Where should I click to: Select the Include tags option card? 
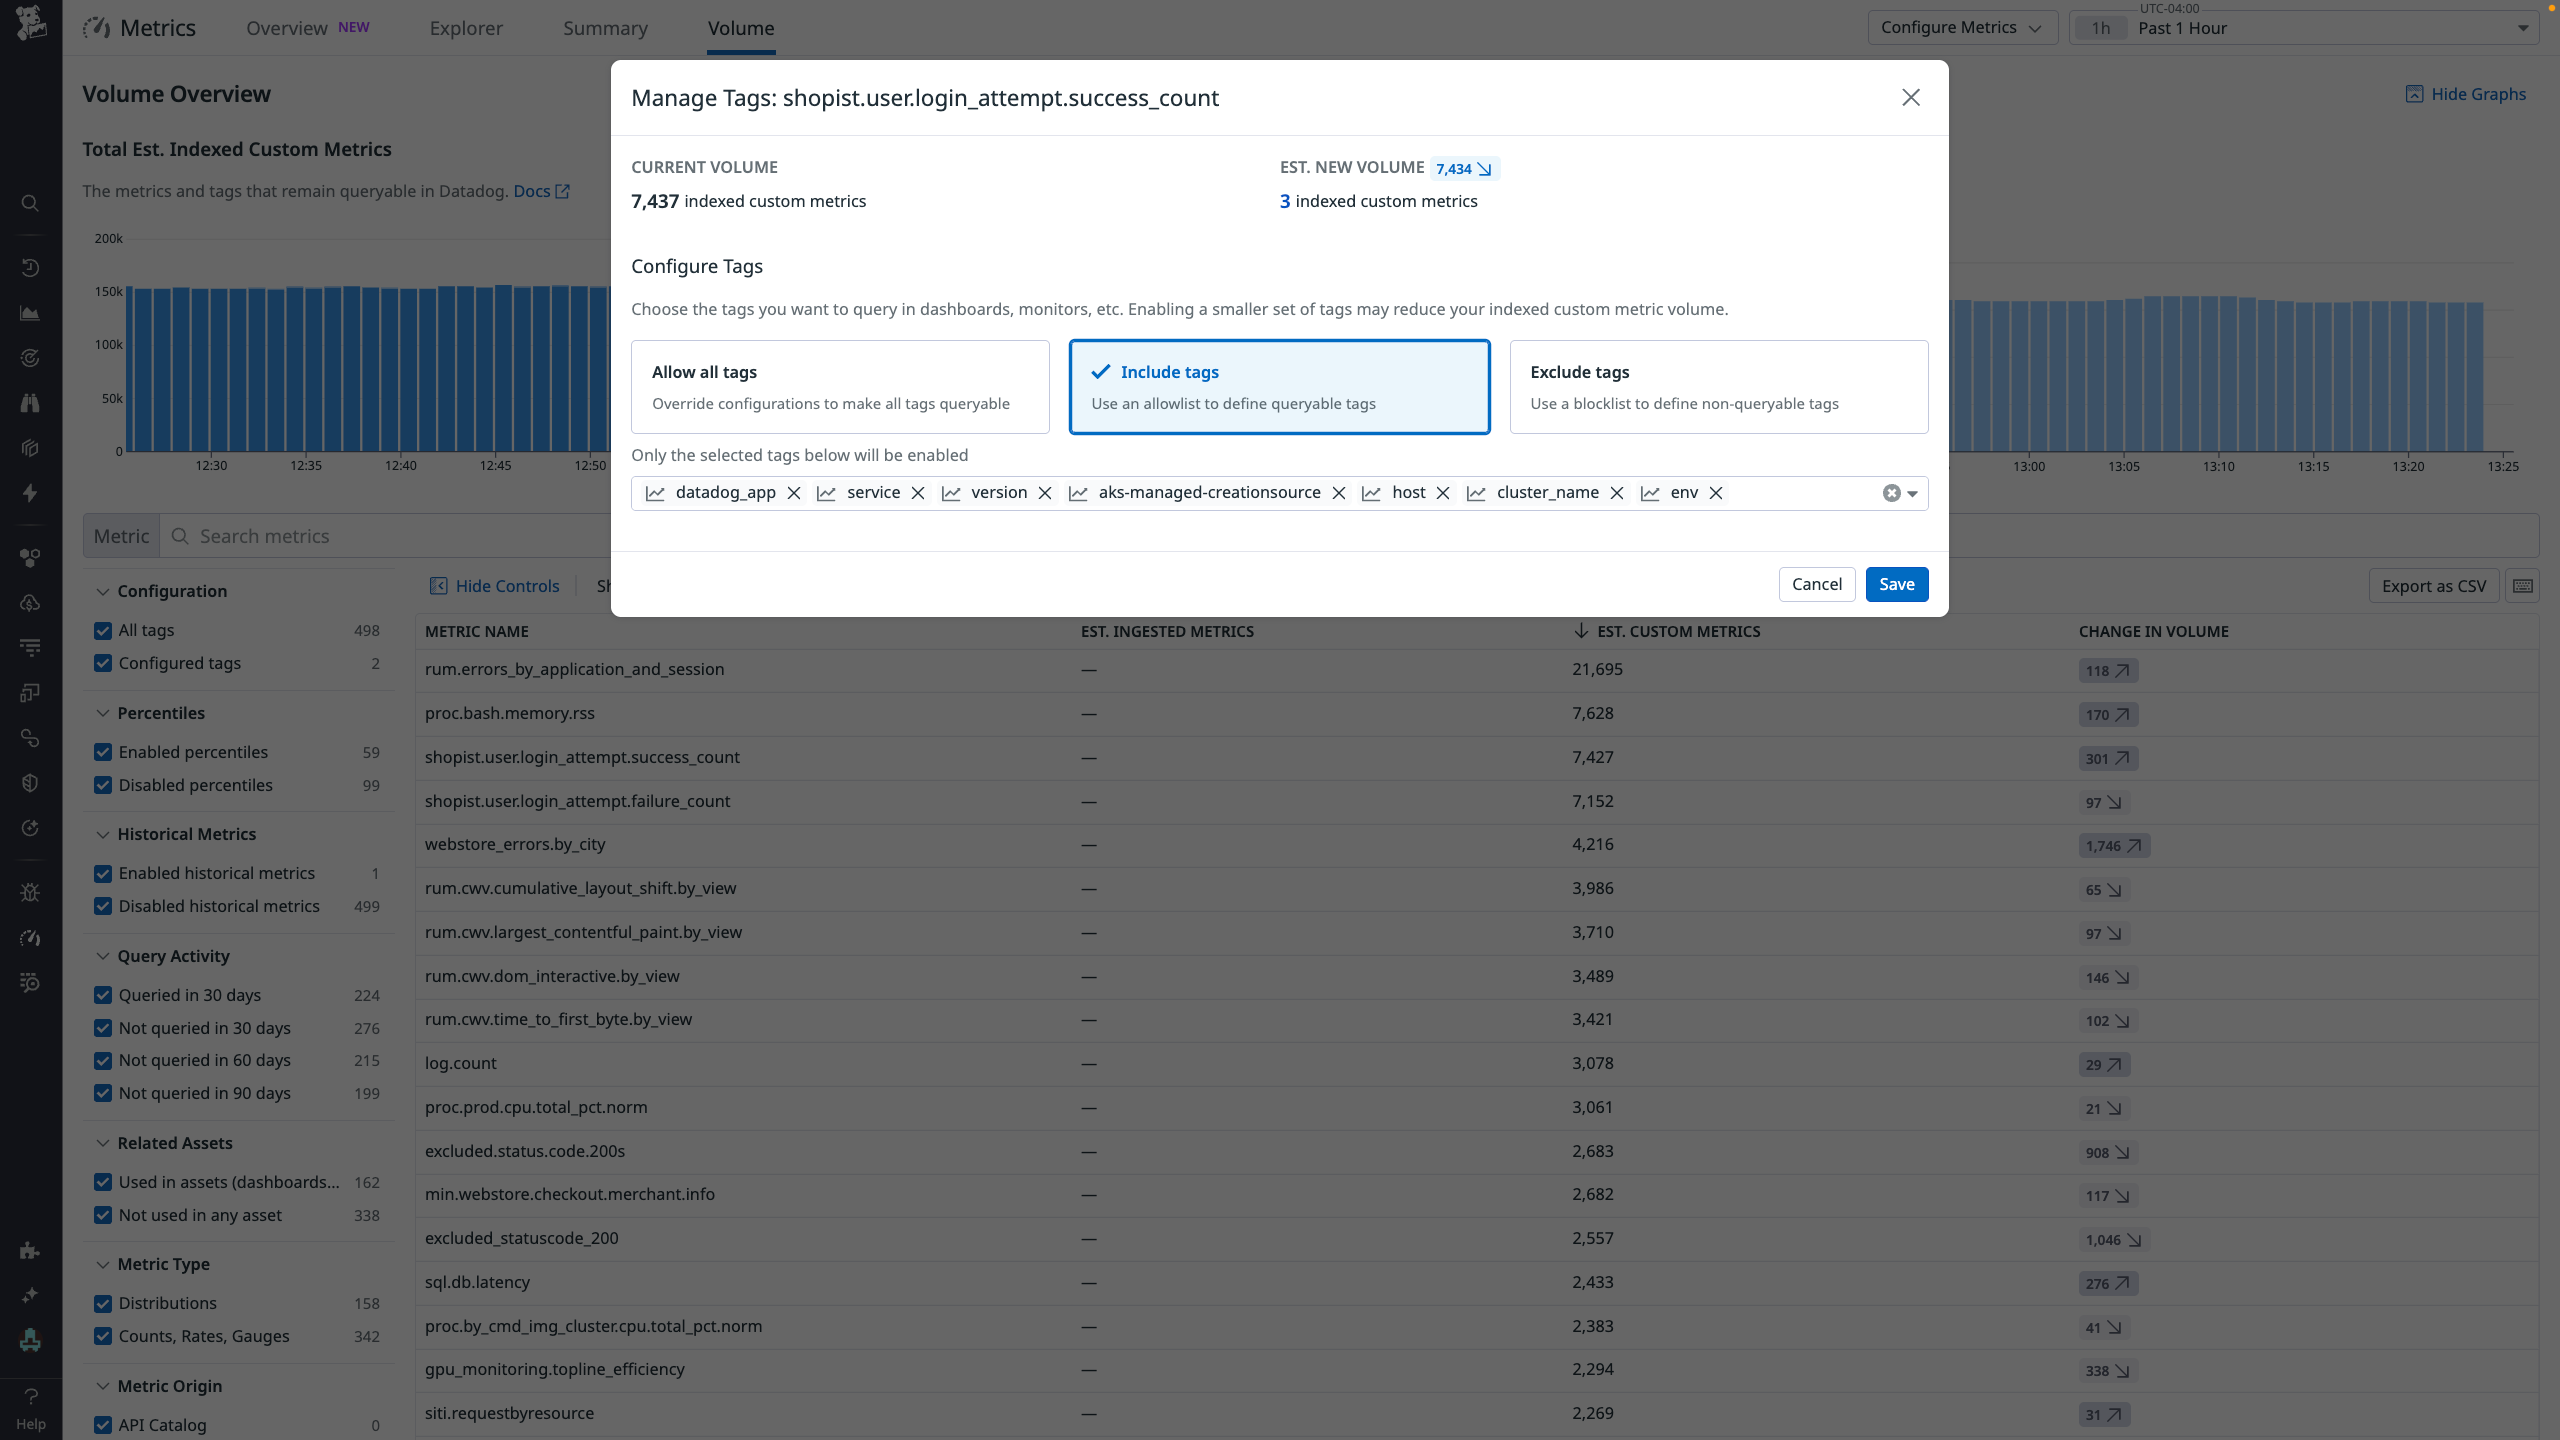(x=1279, y=387)
